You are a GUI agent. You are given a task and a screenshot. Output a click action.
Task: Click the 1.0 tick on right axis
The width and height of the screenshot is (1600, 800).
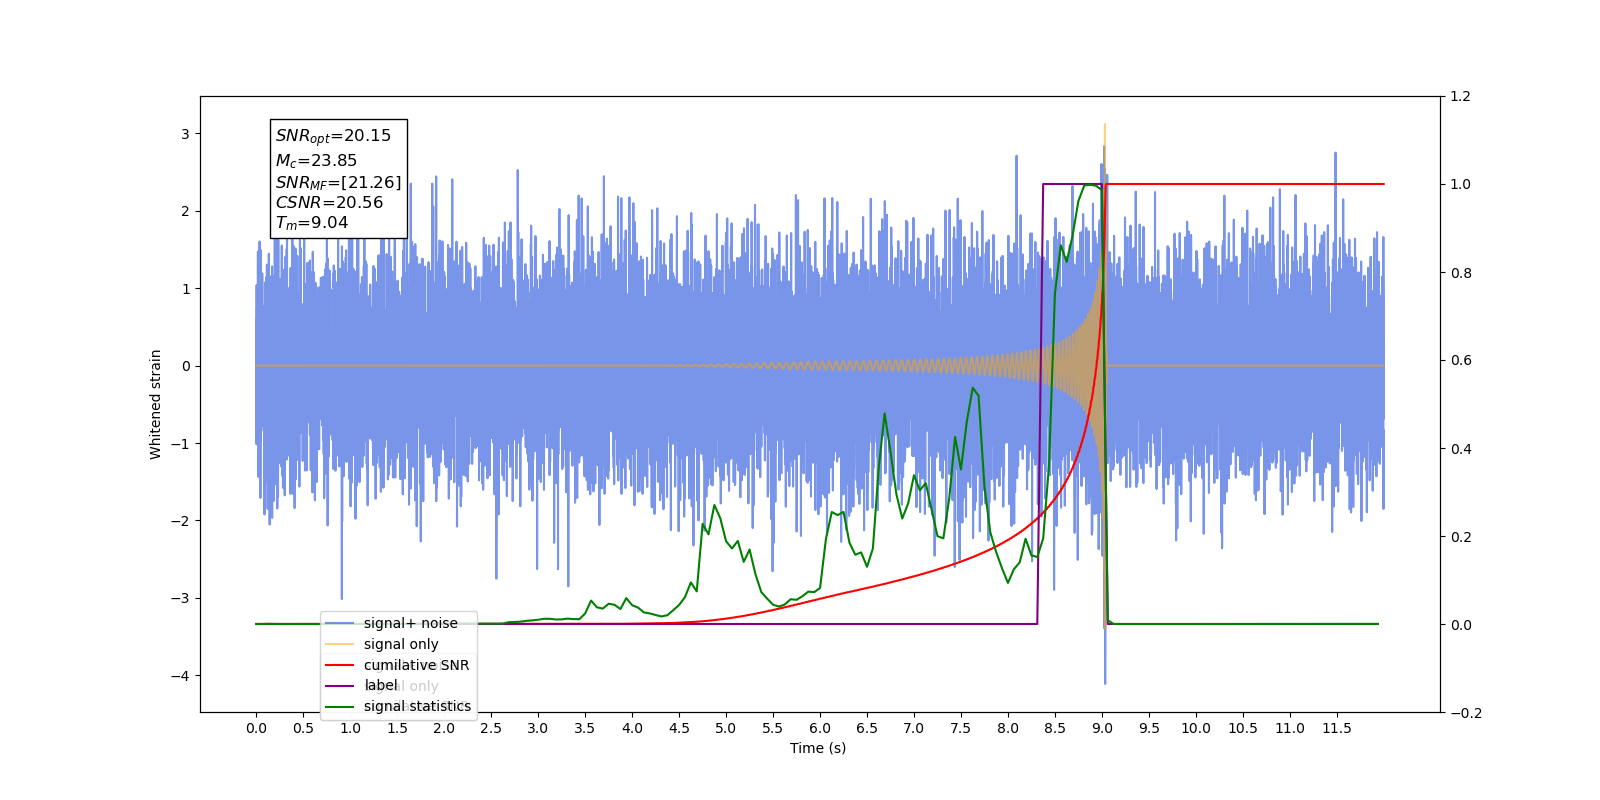point(1461,184)
